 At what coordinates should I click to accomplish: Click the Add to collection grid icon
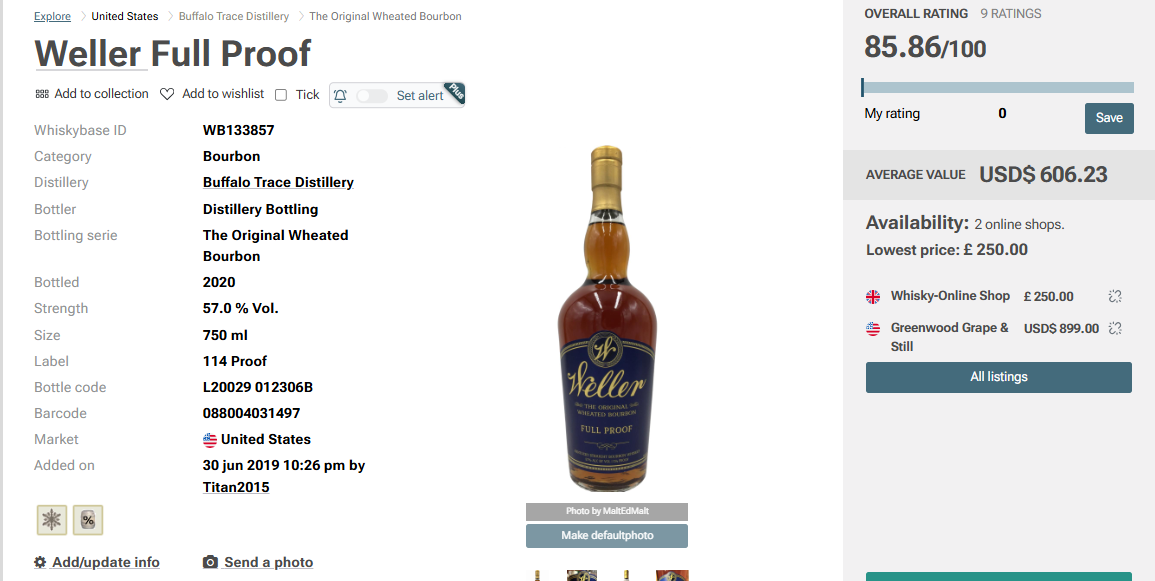[x=42, y=94]
